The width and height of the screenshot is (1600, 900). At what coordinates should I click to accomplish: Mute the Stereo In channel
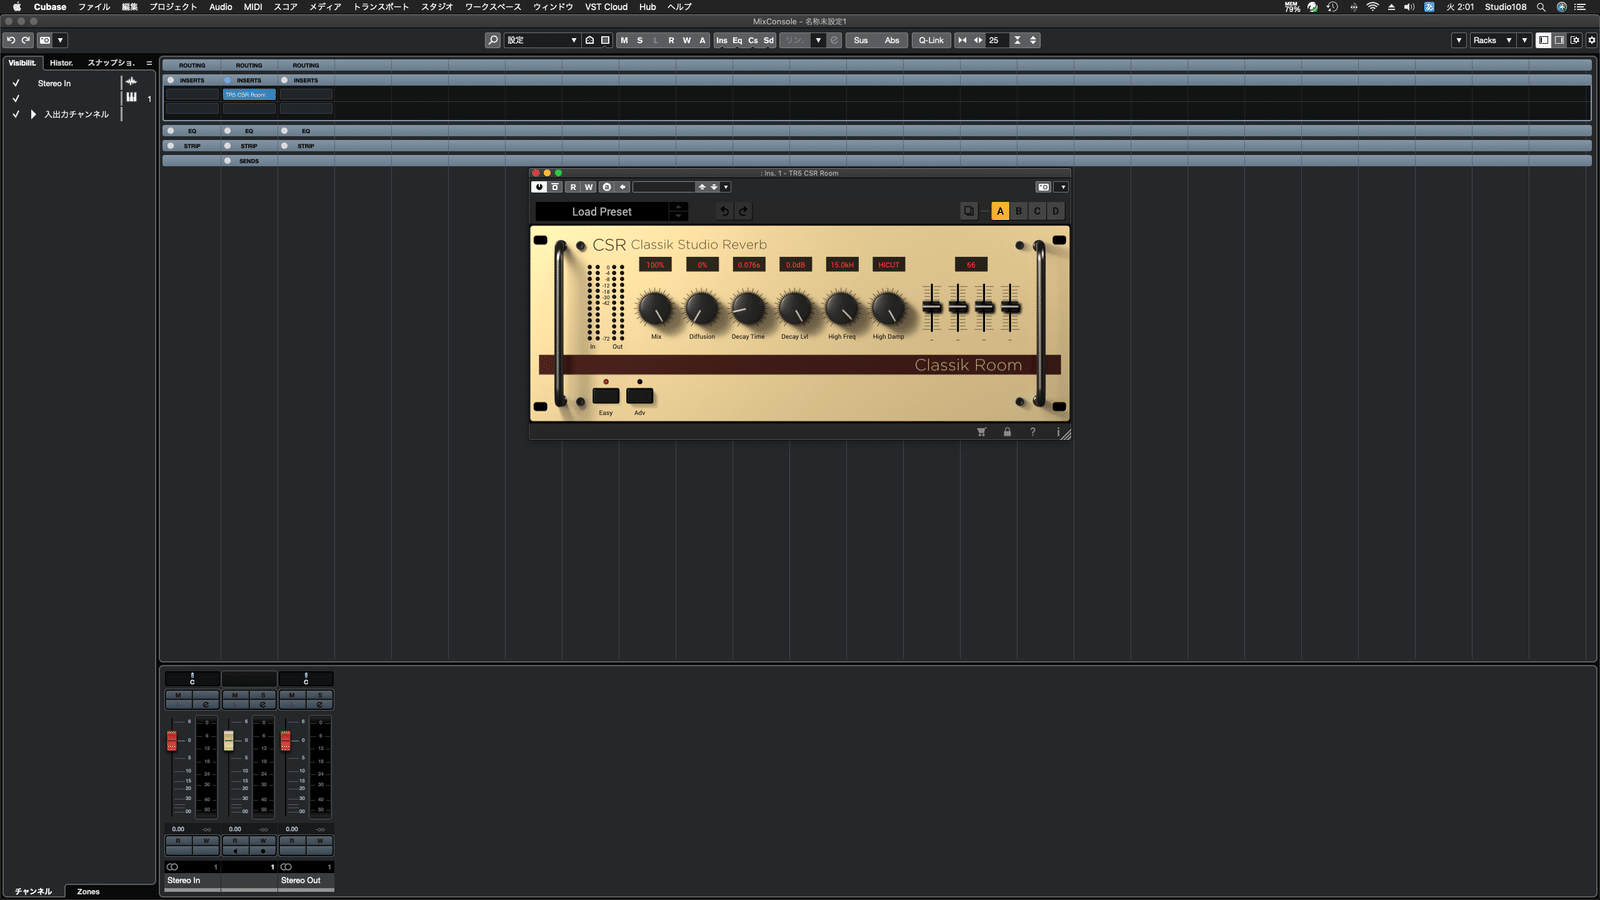tap(178, 695)
